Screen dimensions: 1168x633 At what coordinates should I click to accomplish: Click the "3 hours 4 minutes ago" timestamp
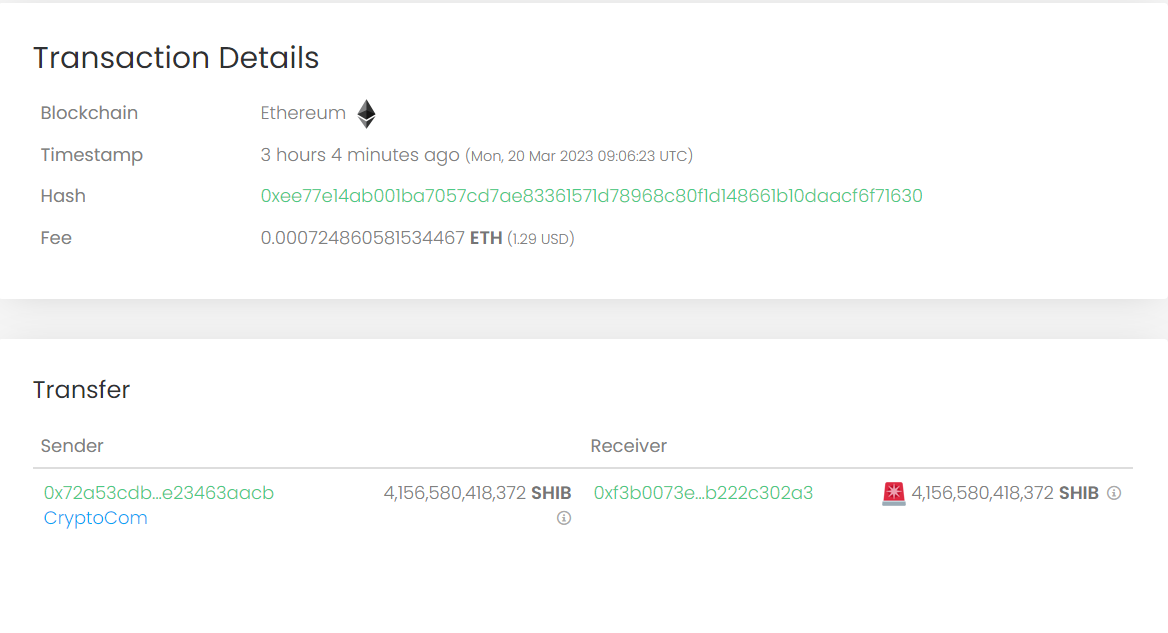pos(360,155)
